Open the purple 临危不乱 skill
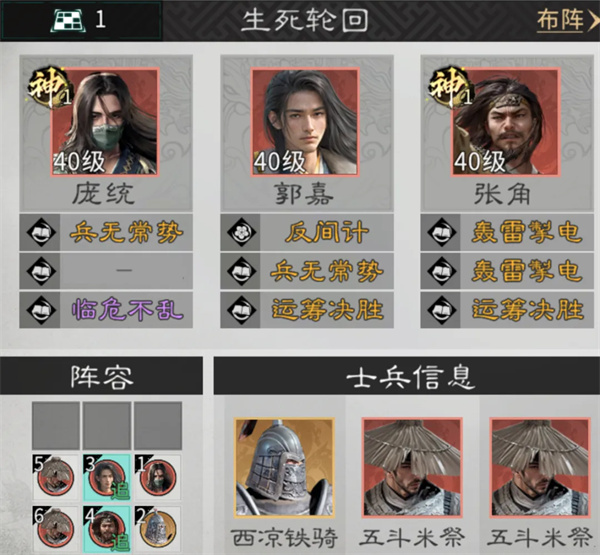 point(106,310)
